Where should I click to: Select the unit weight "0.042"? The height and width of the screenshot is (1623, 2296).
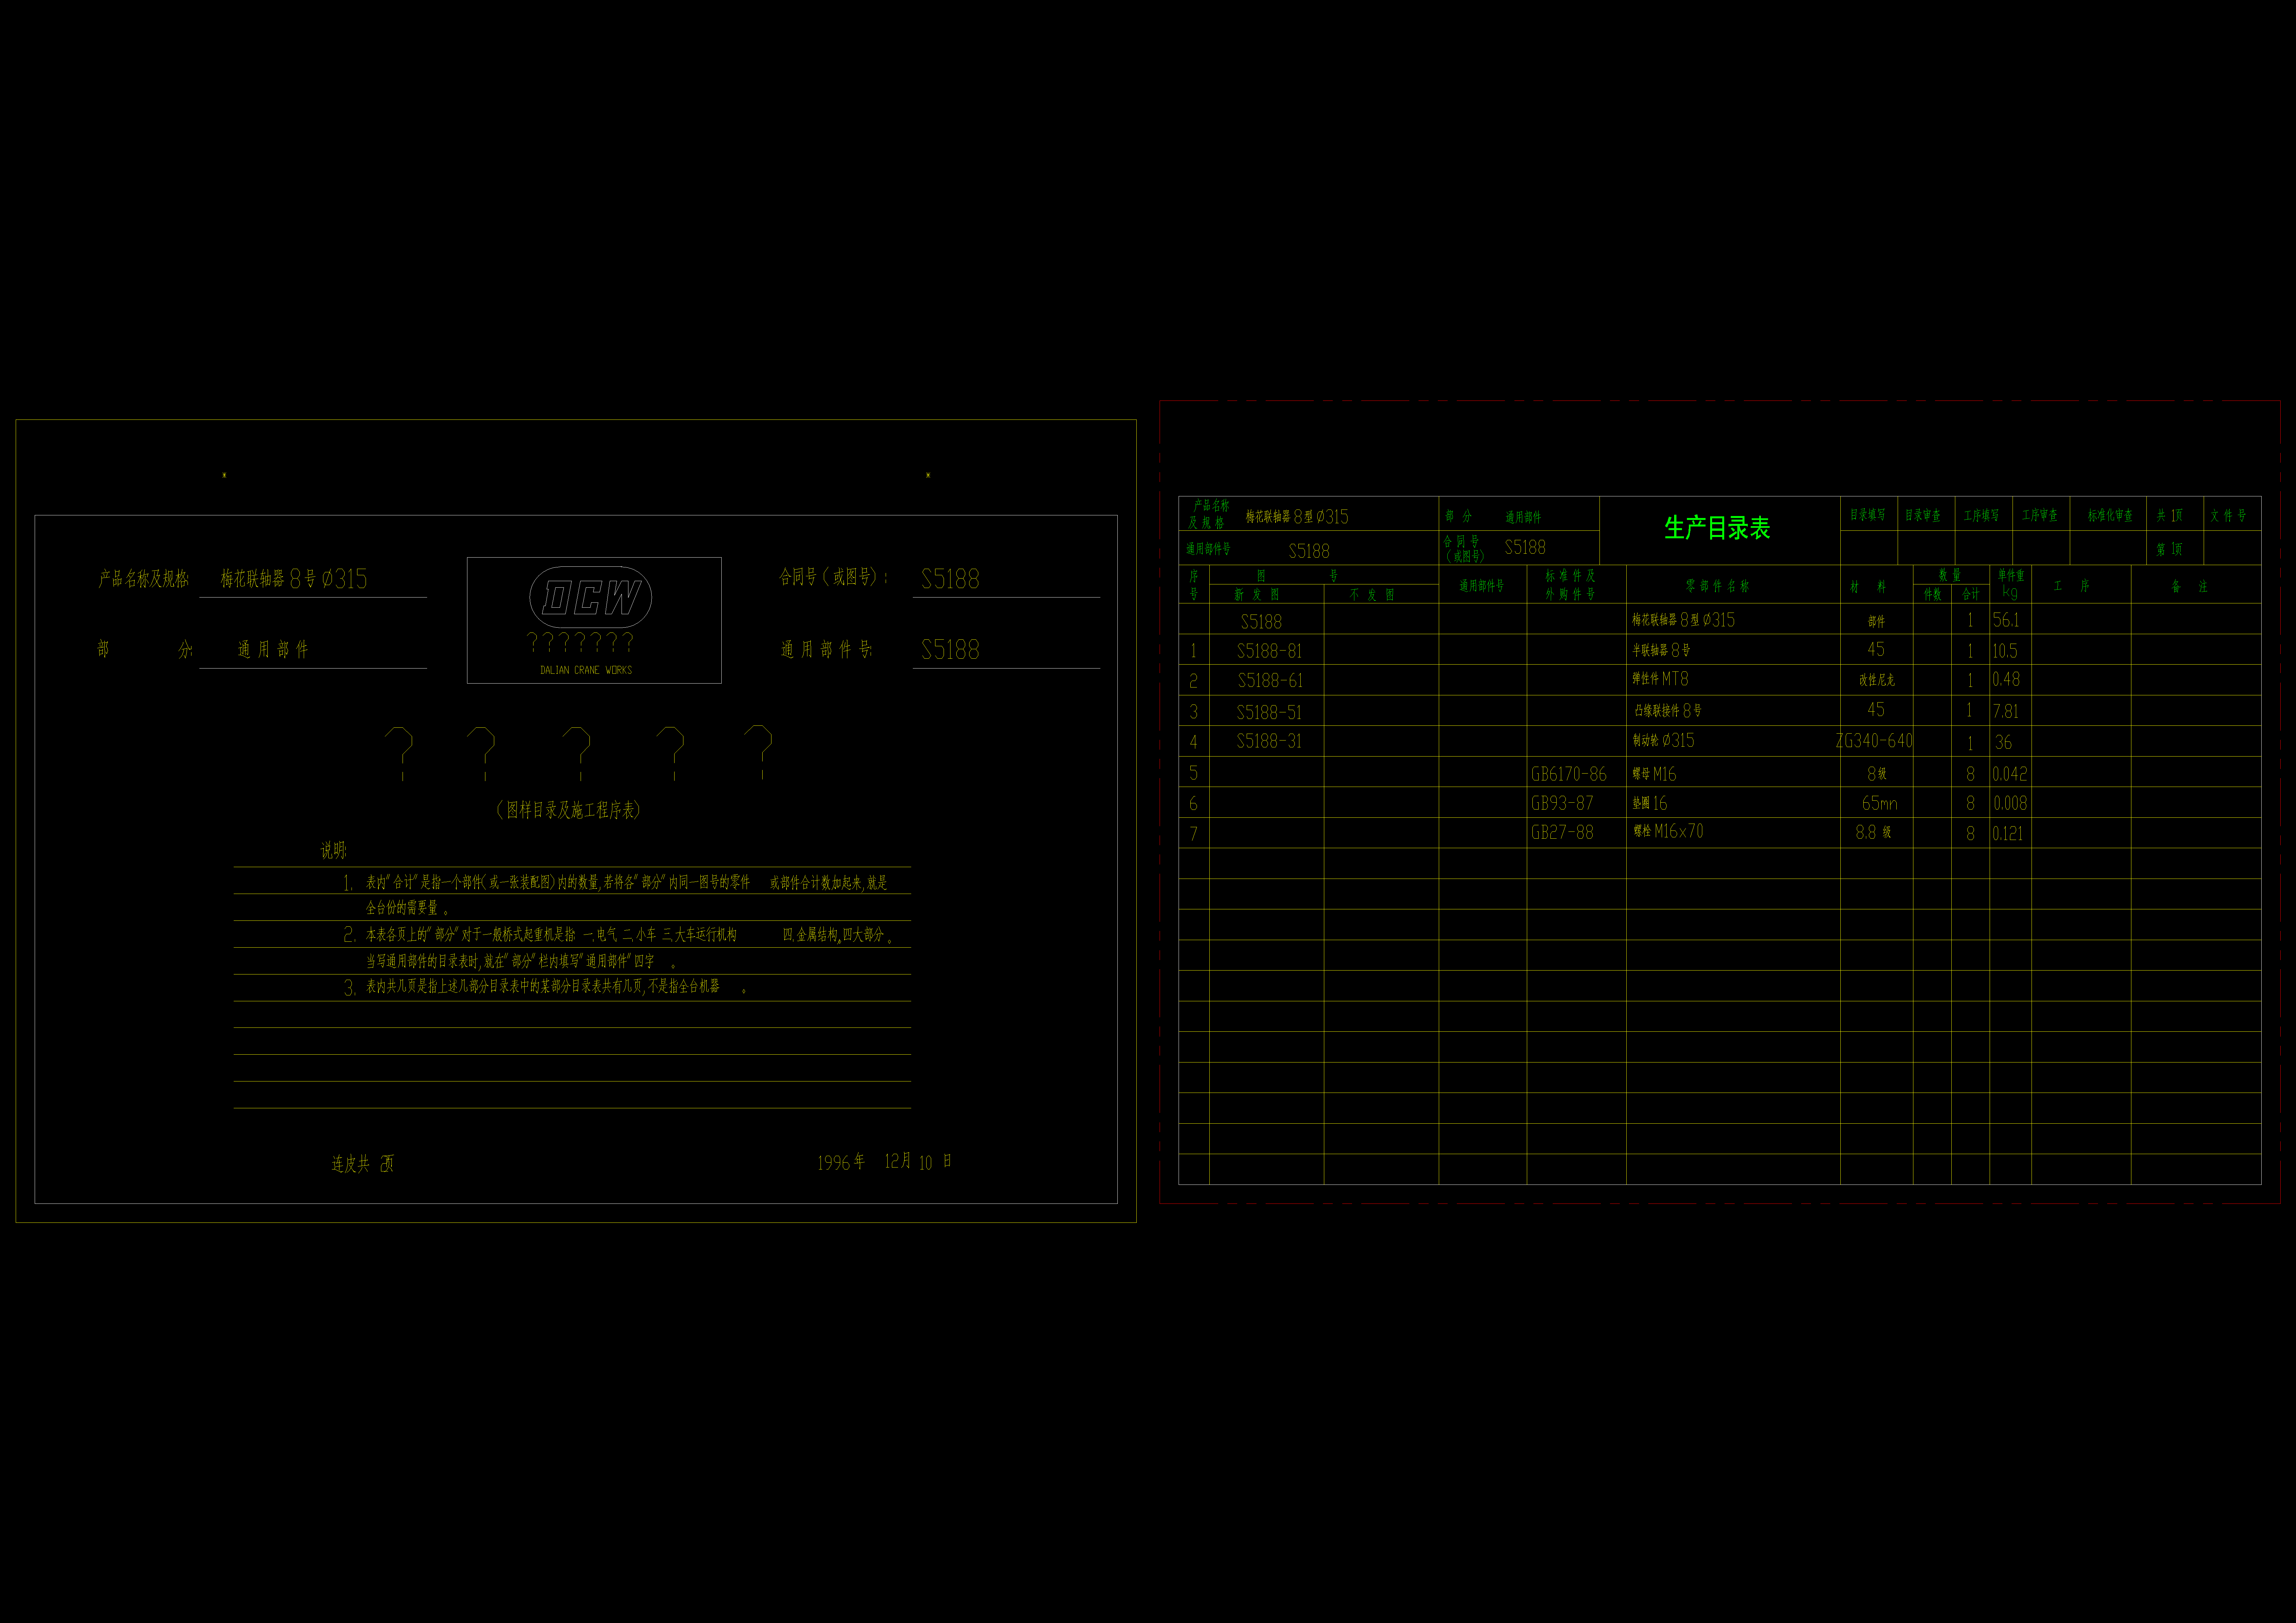pyautogui.click(x=2010, y=774)
